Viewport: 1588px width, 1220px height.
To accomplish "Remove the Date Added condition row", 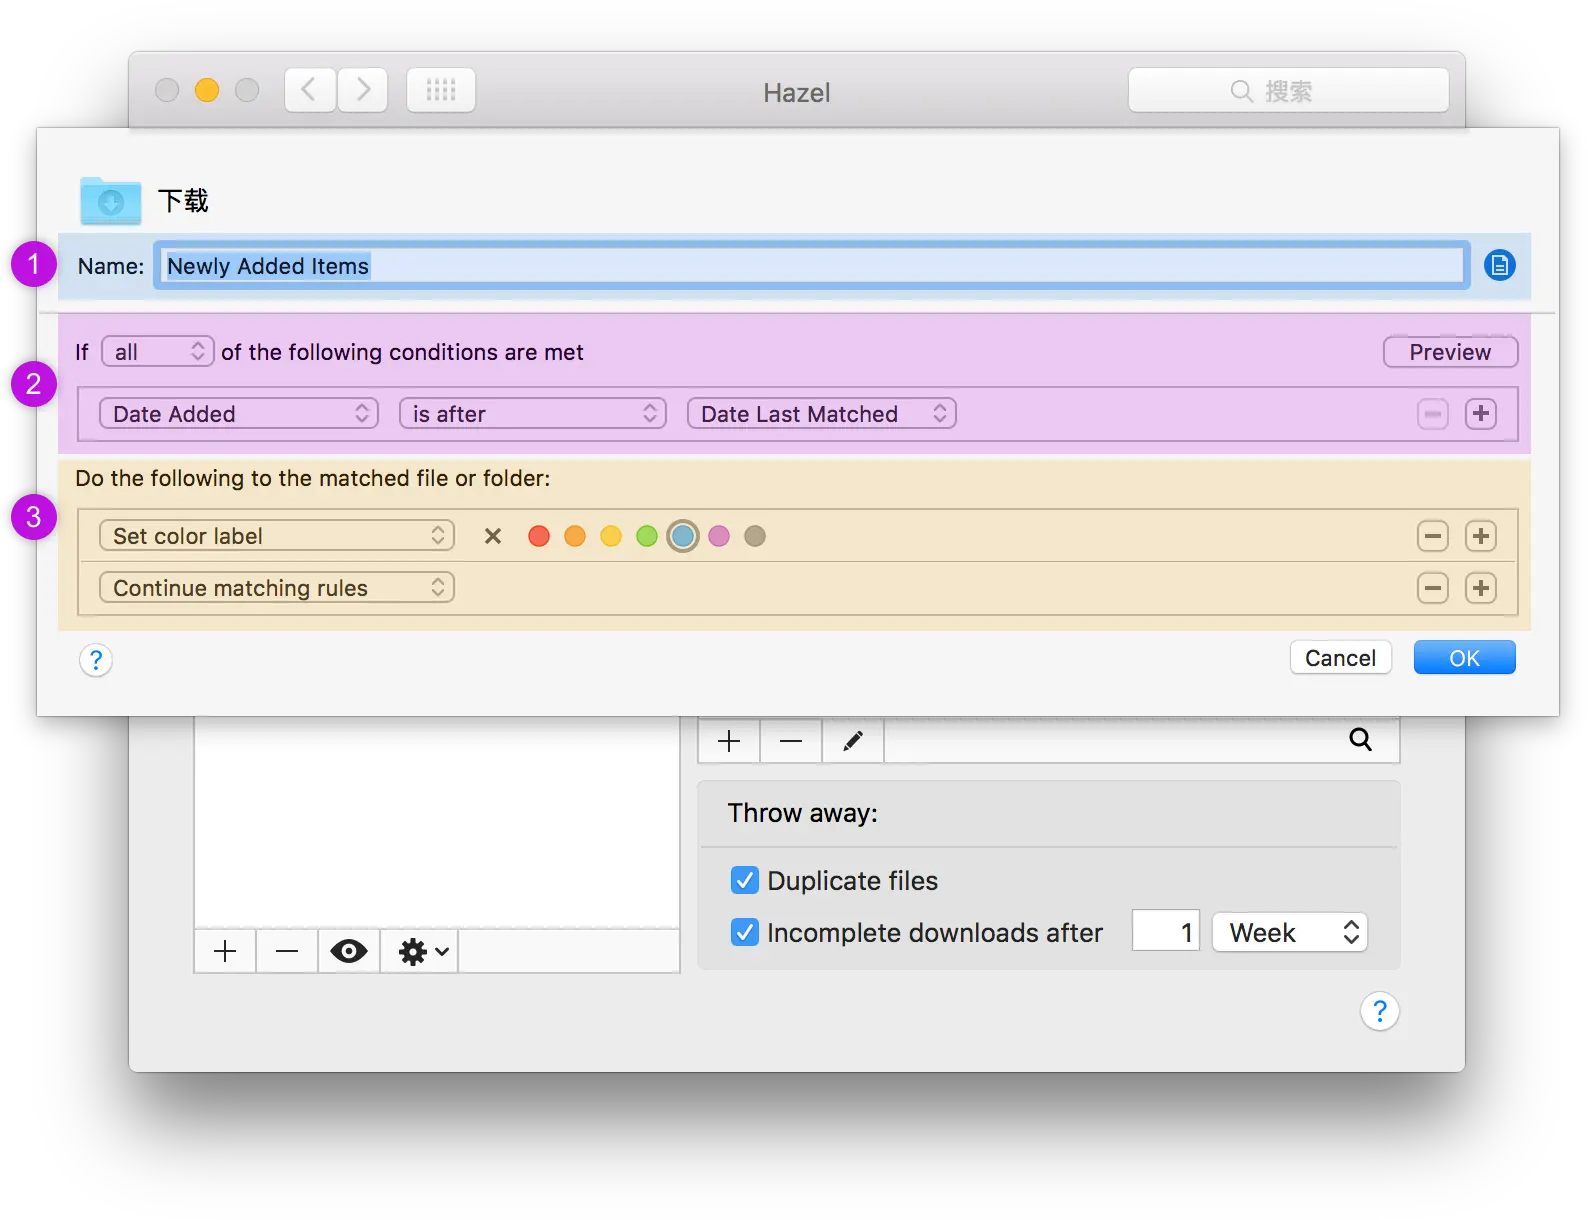I will tap(1433, 414).
